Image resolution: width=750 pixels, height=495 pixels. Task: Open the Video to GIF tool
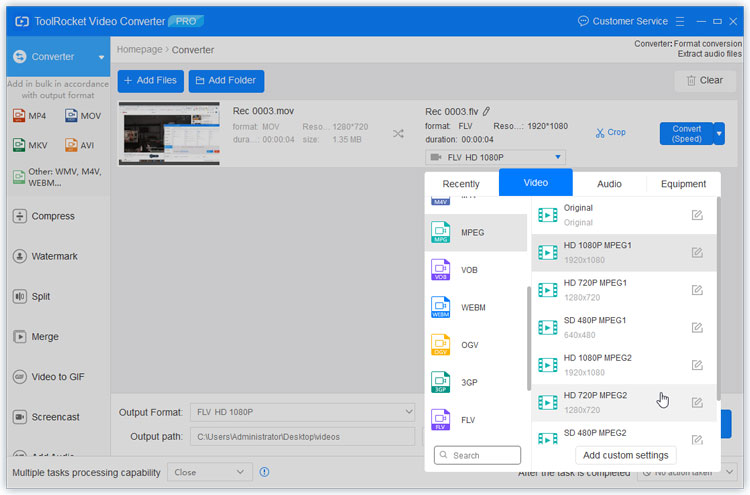click(48, 377)
